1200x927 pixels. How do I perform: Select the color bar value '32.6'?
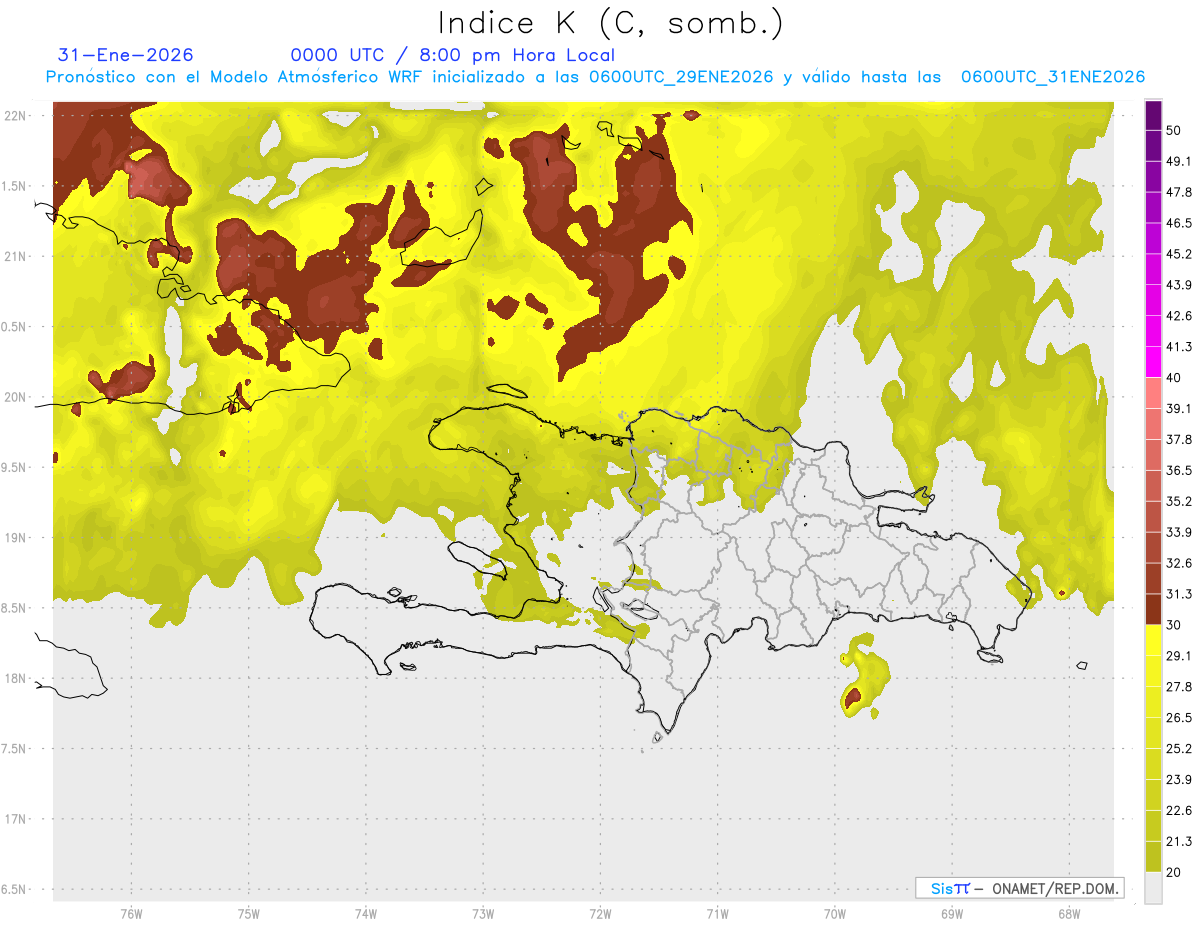pos(1179,563)
